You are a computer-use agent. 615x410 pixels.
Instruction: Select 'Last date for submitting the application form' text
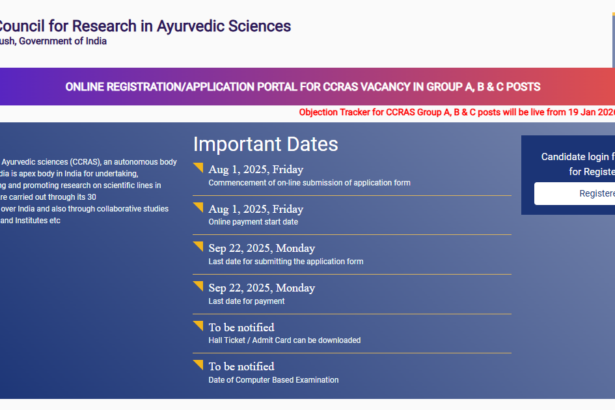[x=285, y=261]
